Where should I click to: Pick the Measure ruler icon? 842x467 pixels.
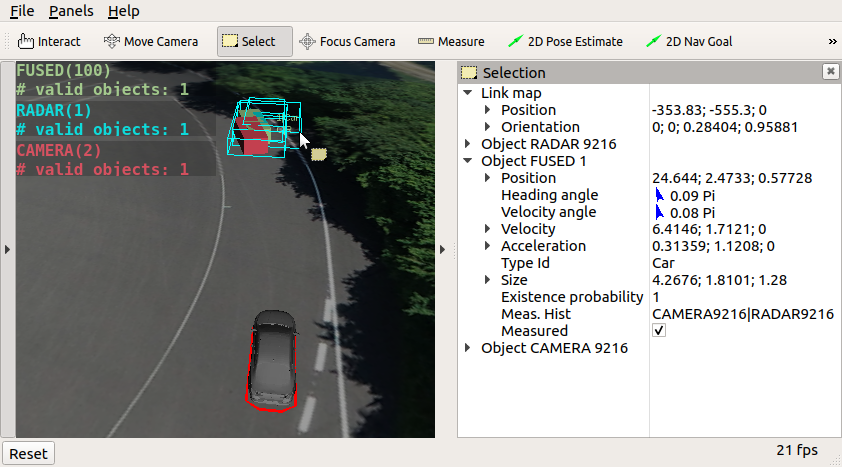[426, 41]
